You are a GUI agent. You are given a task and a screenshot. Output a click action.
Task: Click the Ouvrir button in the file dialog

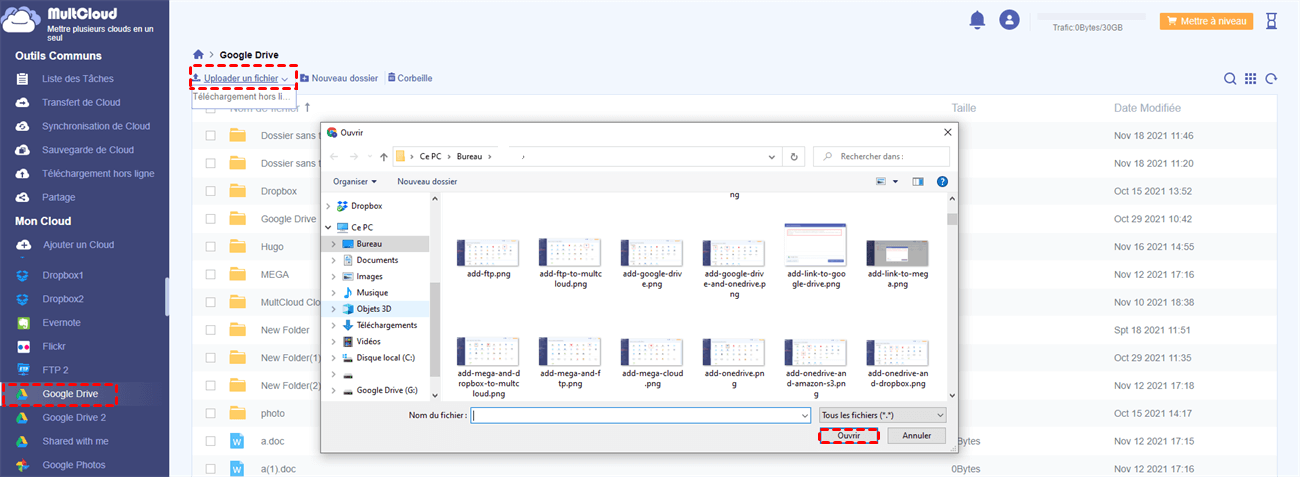tap(849, 436)
